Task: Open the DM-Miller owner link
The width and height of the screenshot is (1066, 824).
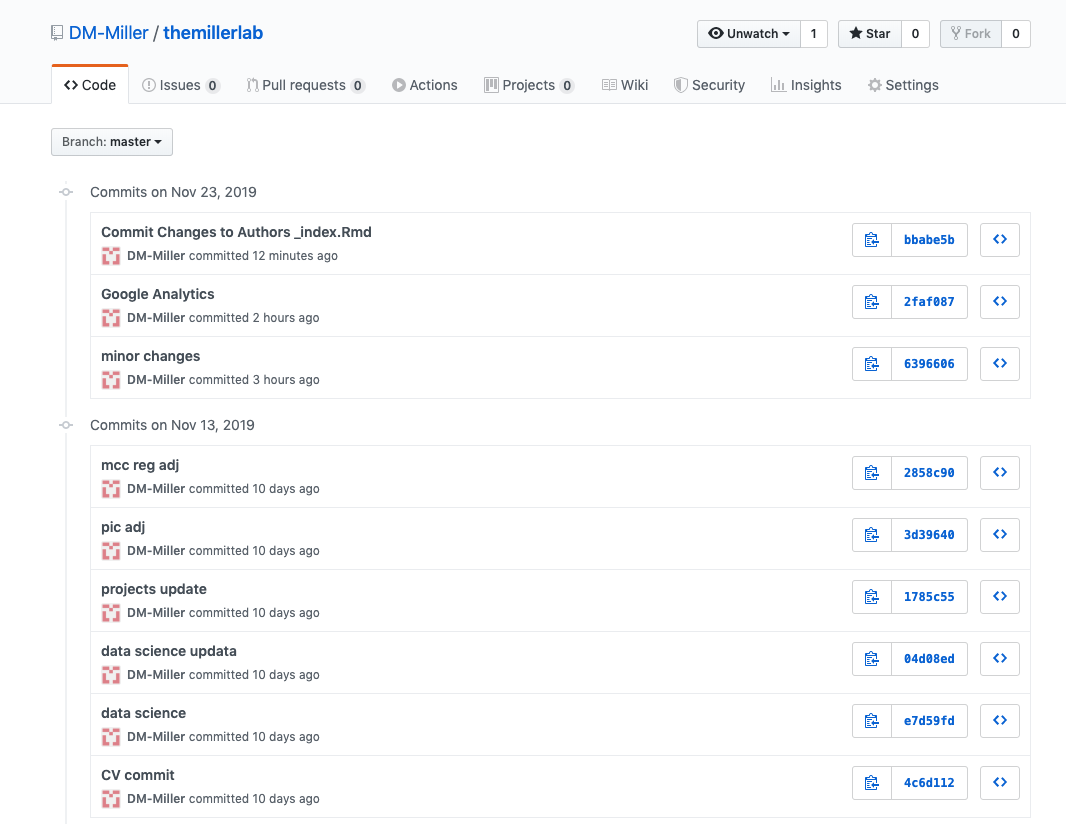Action: point(108,33)
